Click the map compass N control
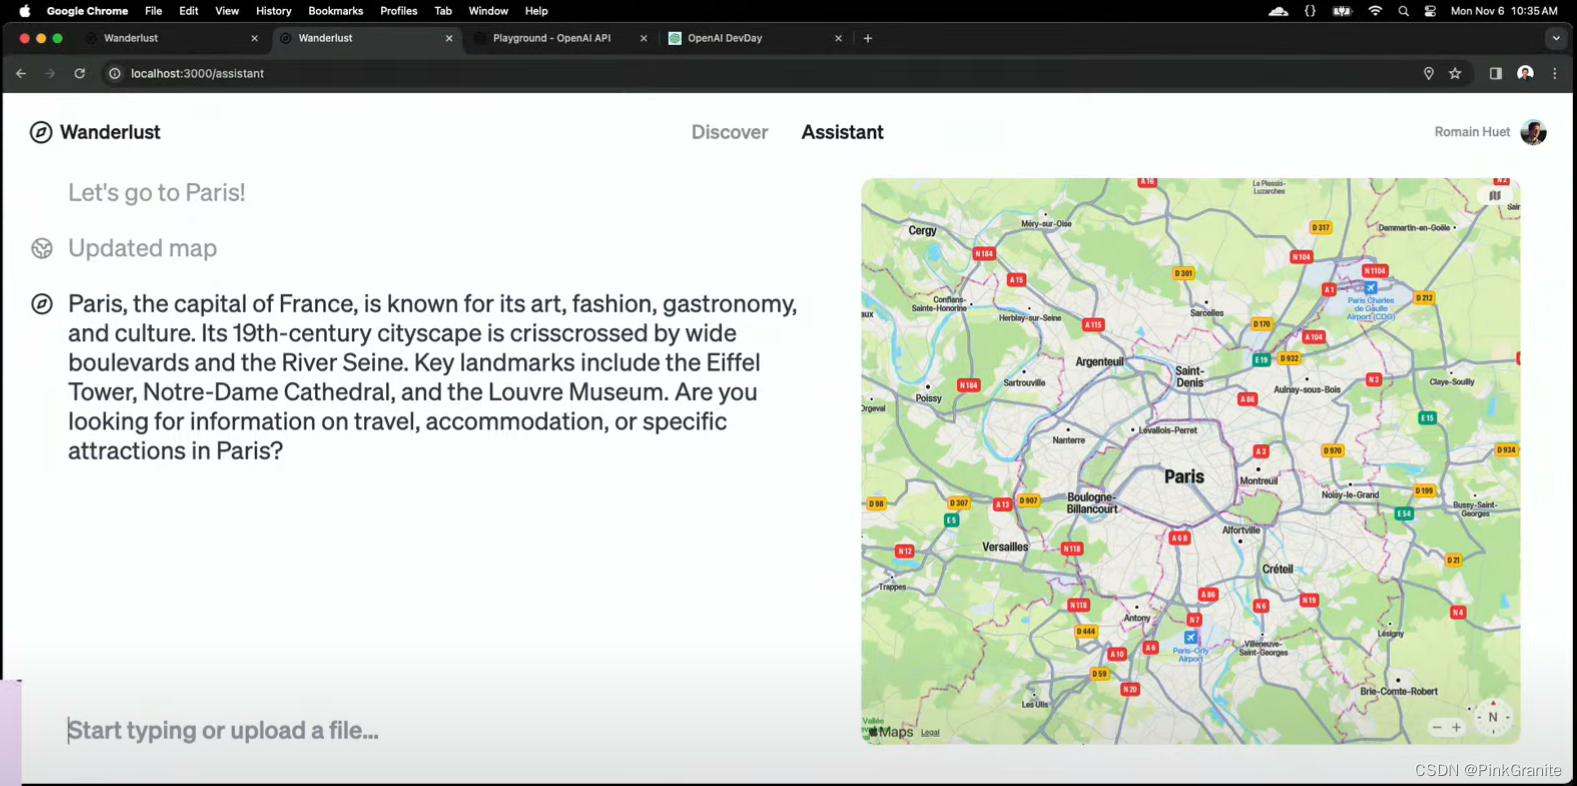Viewport: 1577px width, 786px height. pos(1493,717)
